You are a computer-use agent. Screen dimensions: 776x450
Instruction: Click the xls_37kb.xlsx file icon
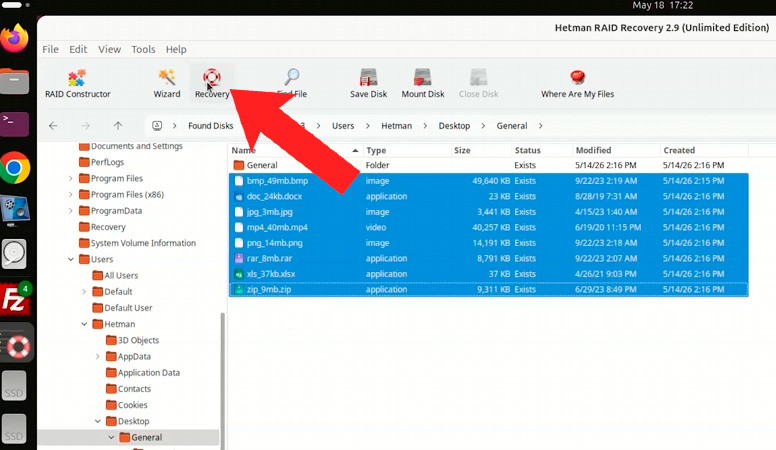[x=239, y=274]
